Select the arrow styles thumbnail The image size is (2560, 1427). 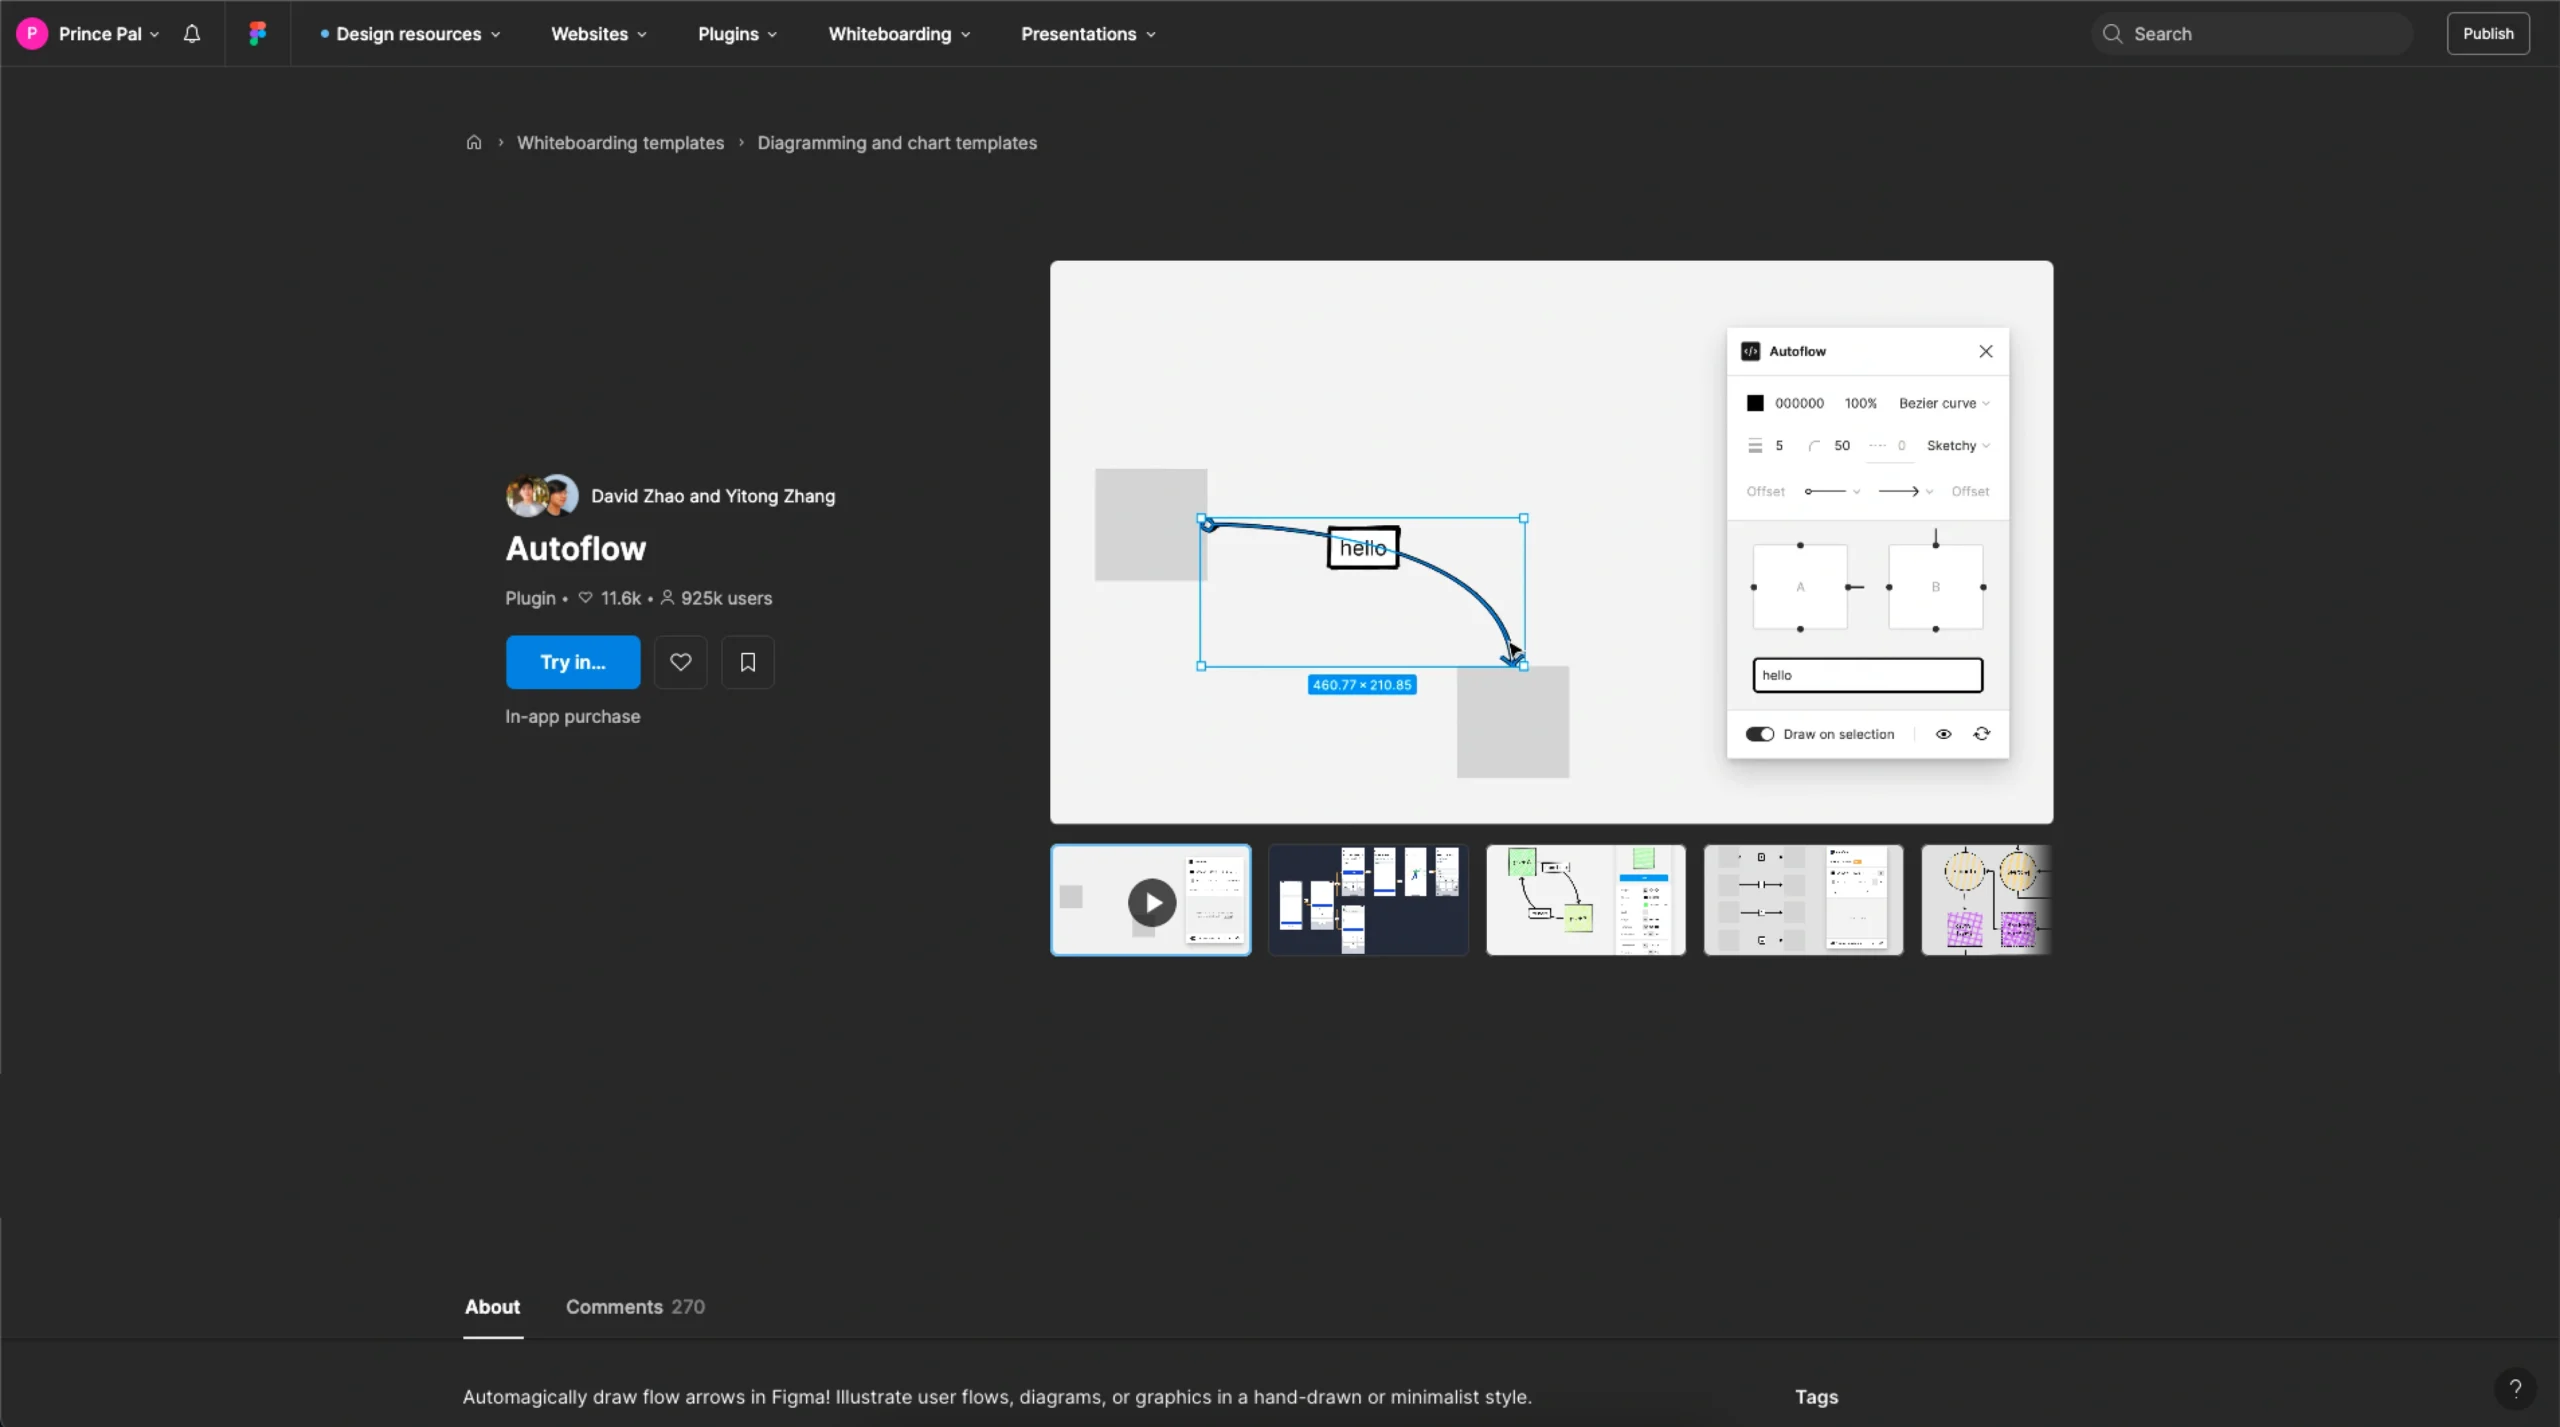(1804, 901)
